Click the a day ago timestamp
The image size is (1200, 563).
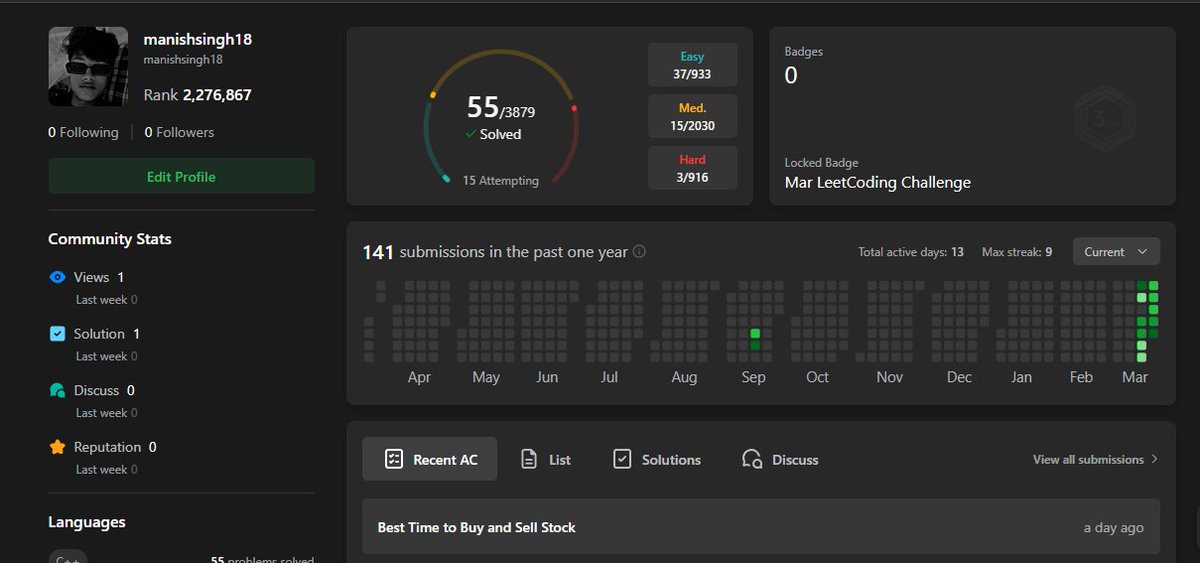[1113, 527]
